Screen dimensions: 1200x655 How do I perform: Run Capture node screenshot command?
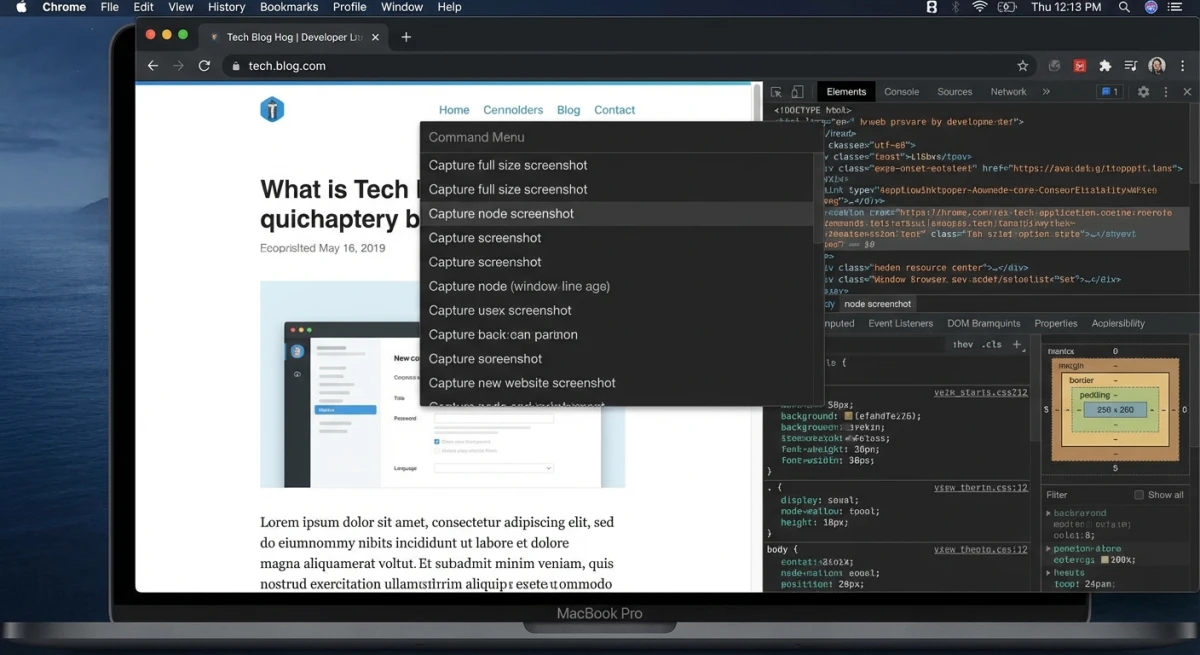pos(617,214)
